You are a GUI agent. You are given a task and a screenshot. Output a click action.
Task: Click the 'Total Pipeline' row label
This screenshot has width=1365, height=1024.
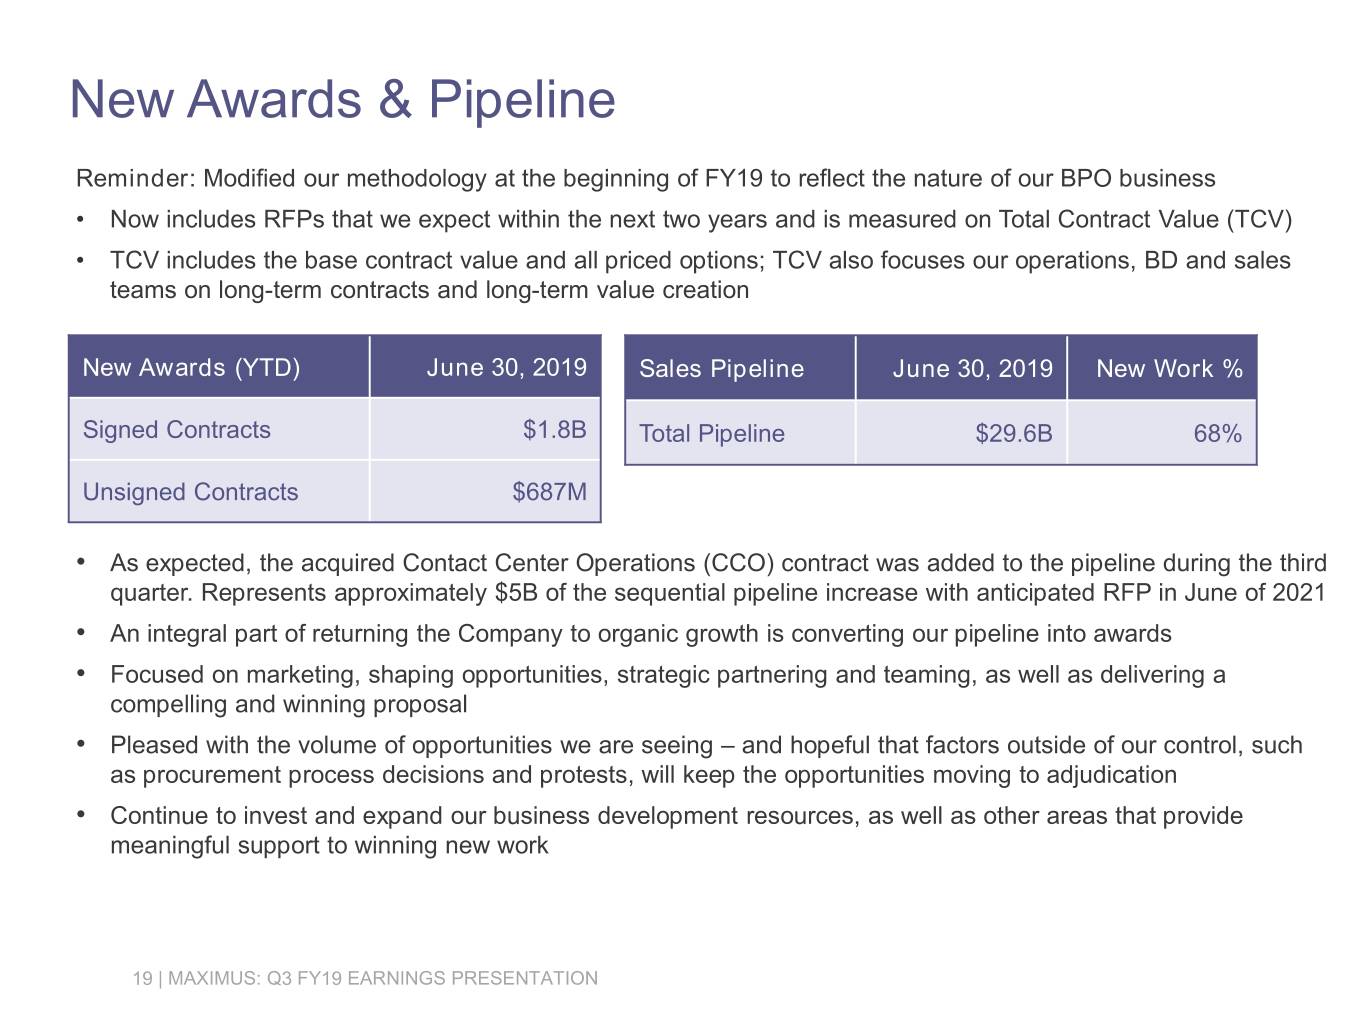[711, 434]
